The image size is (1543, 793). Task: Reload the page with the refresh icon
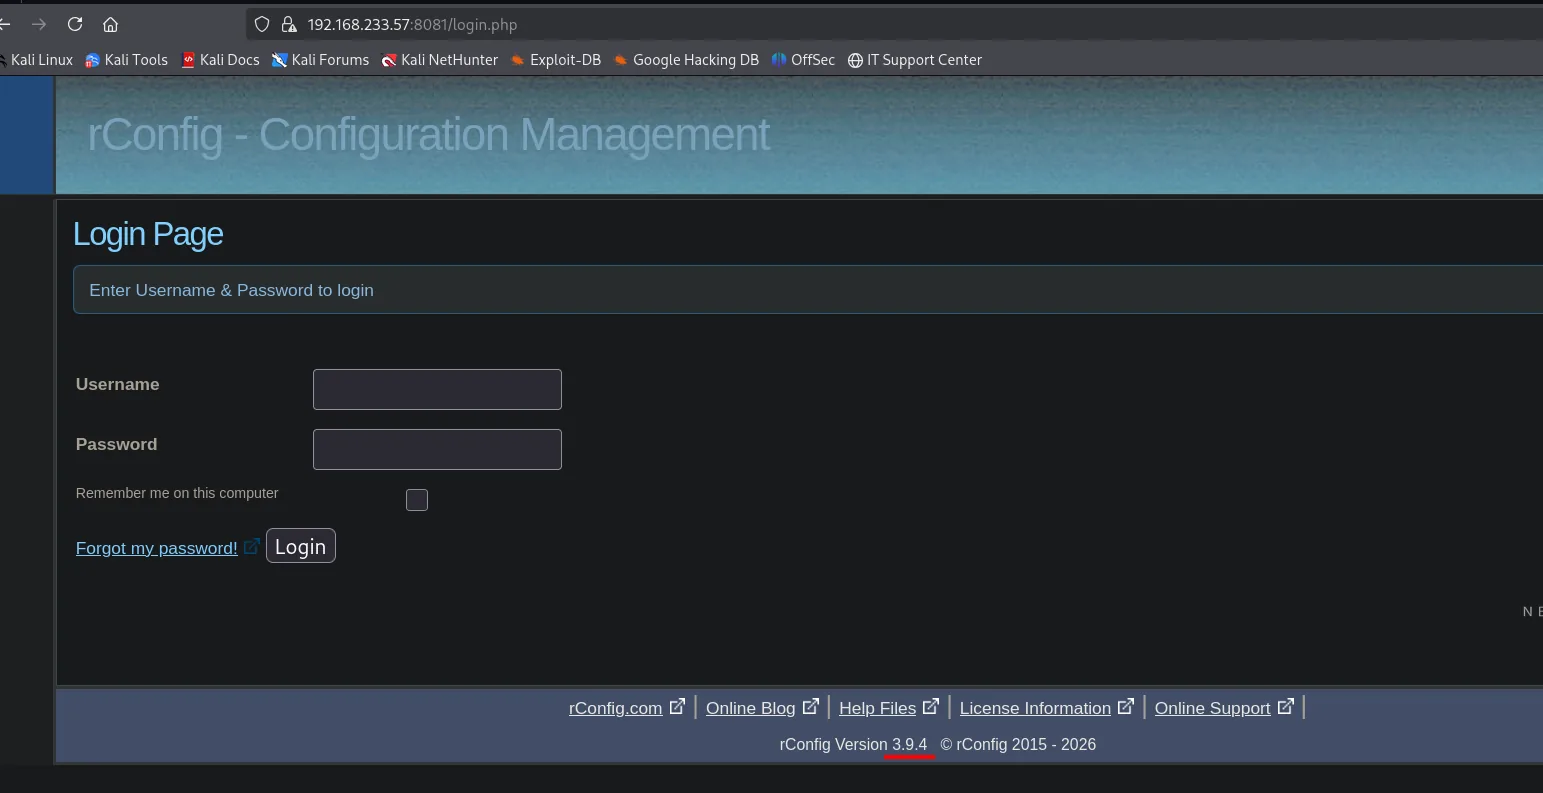[75, 24]
